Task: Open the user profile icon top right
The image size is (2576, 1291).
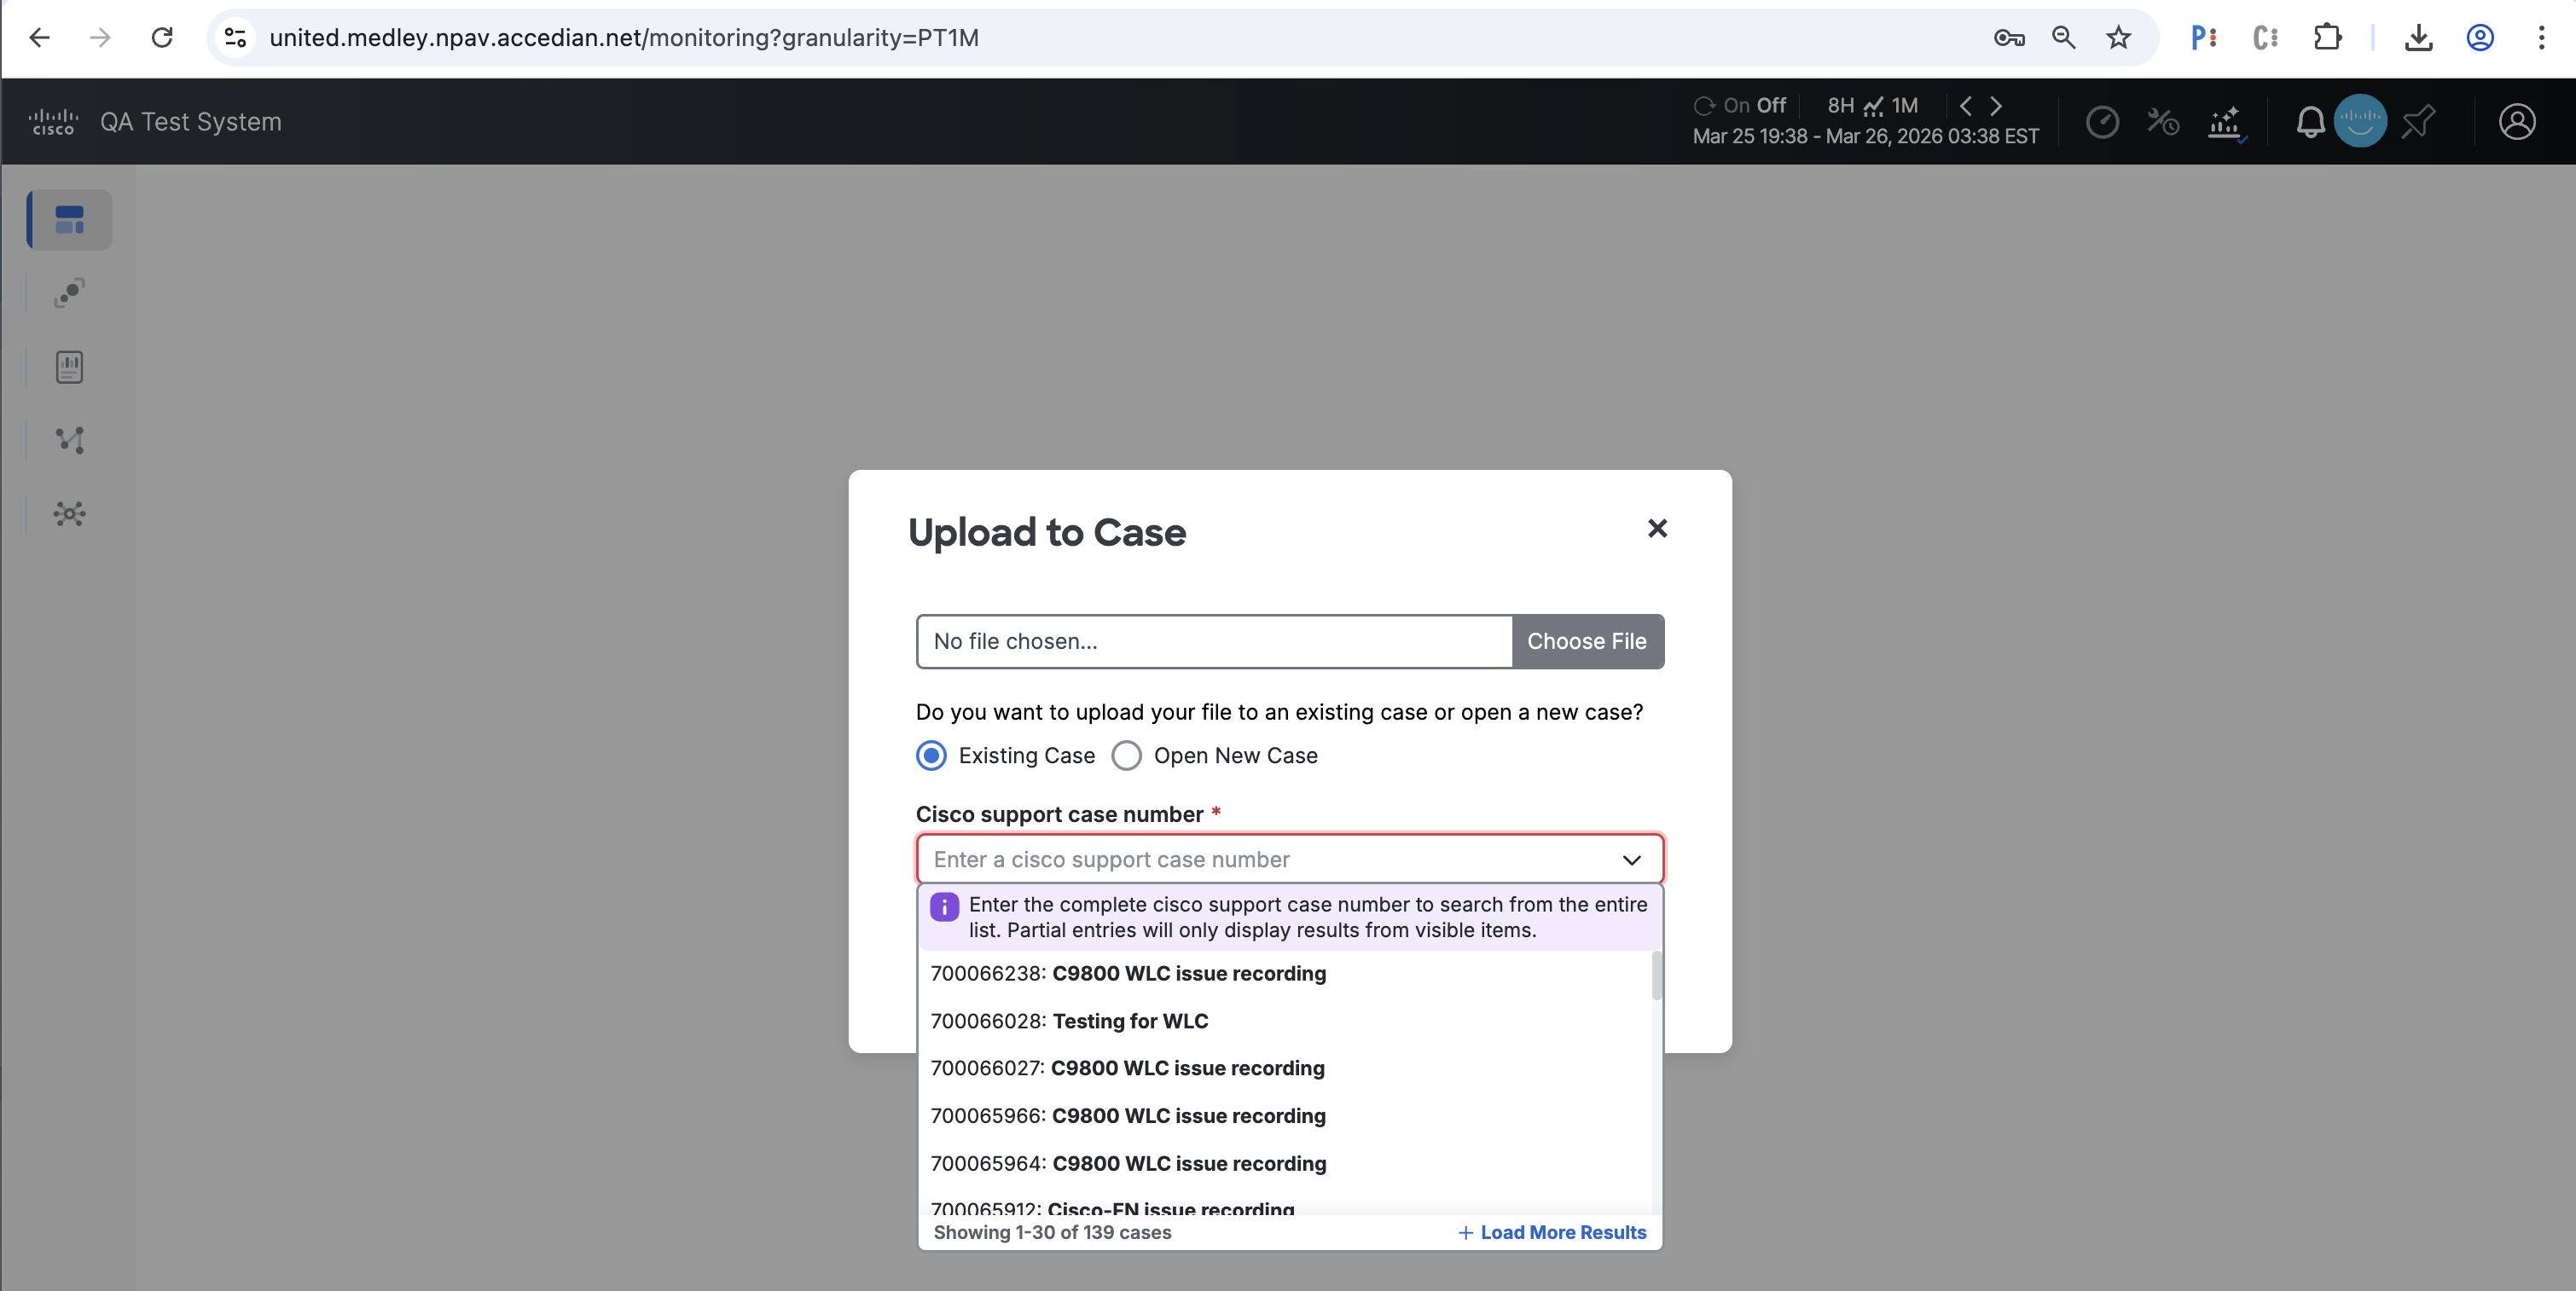Action: pos(2519,121)
